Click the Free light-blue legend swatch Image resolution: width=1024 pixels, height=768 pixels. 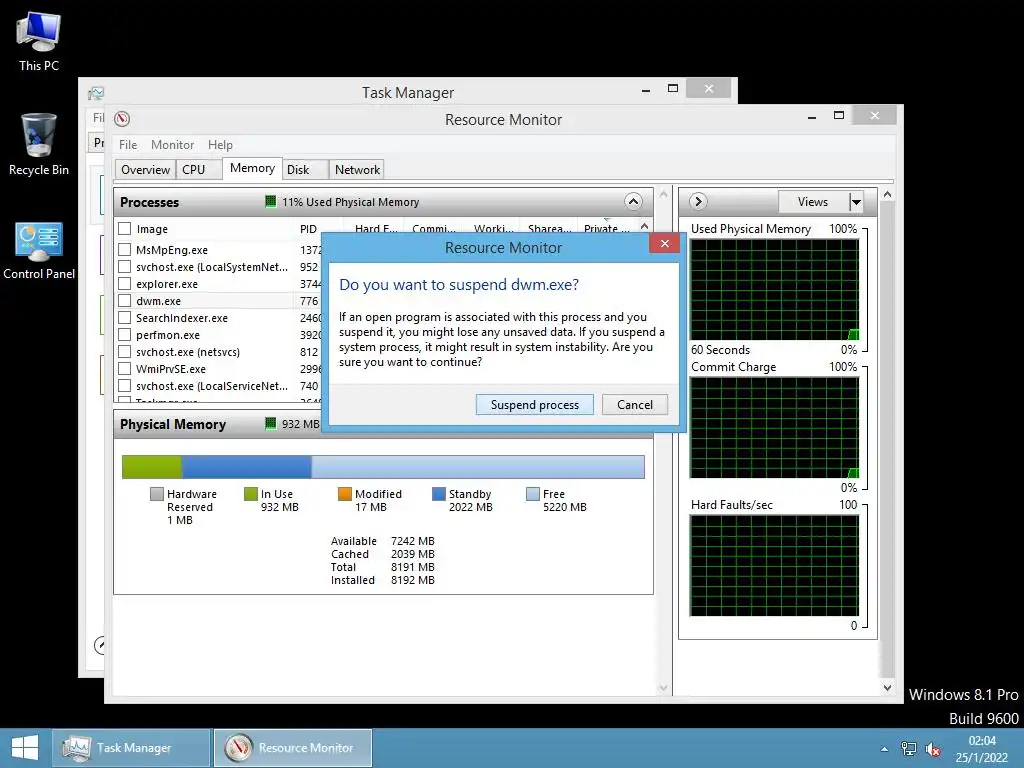point(533,494)
